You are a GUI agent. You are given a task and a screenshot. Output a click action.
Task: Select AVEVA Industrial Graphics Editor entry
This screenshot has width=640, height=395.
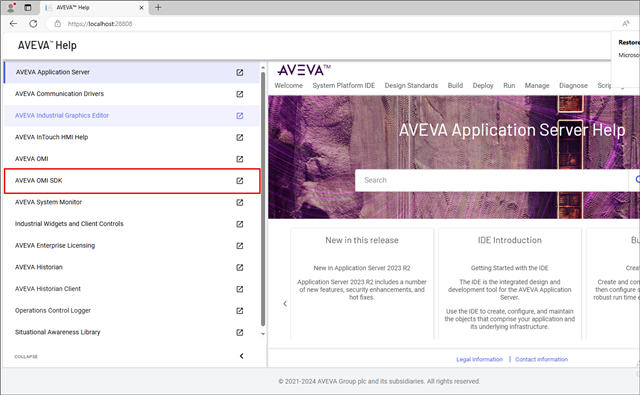tap(131, 115)
